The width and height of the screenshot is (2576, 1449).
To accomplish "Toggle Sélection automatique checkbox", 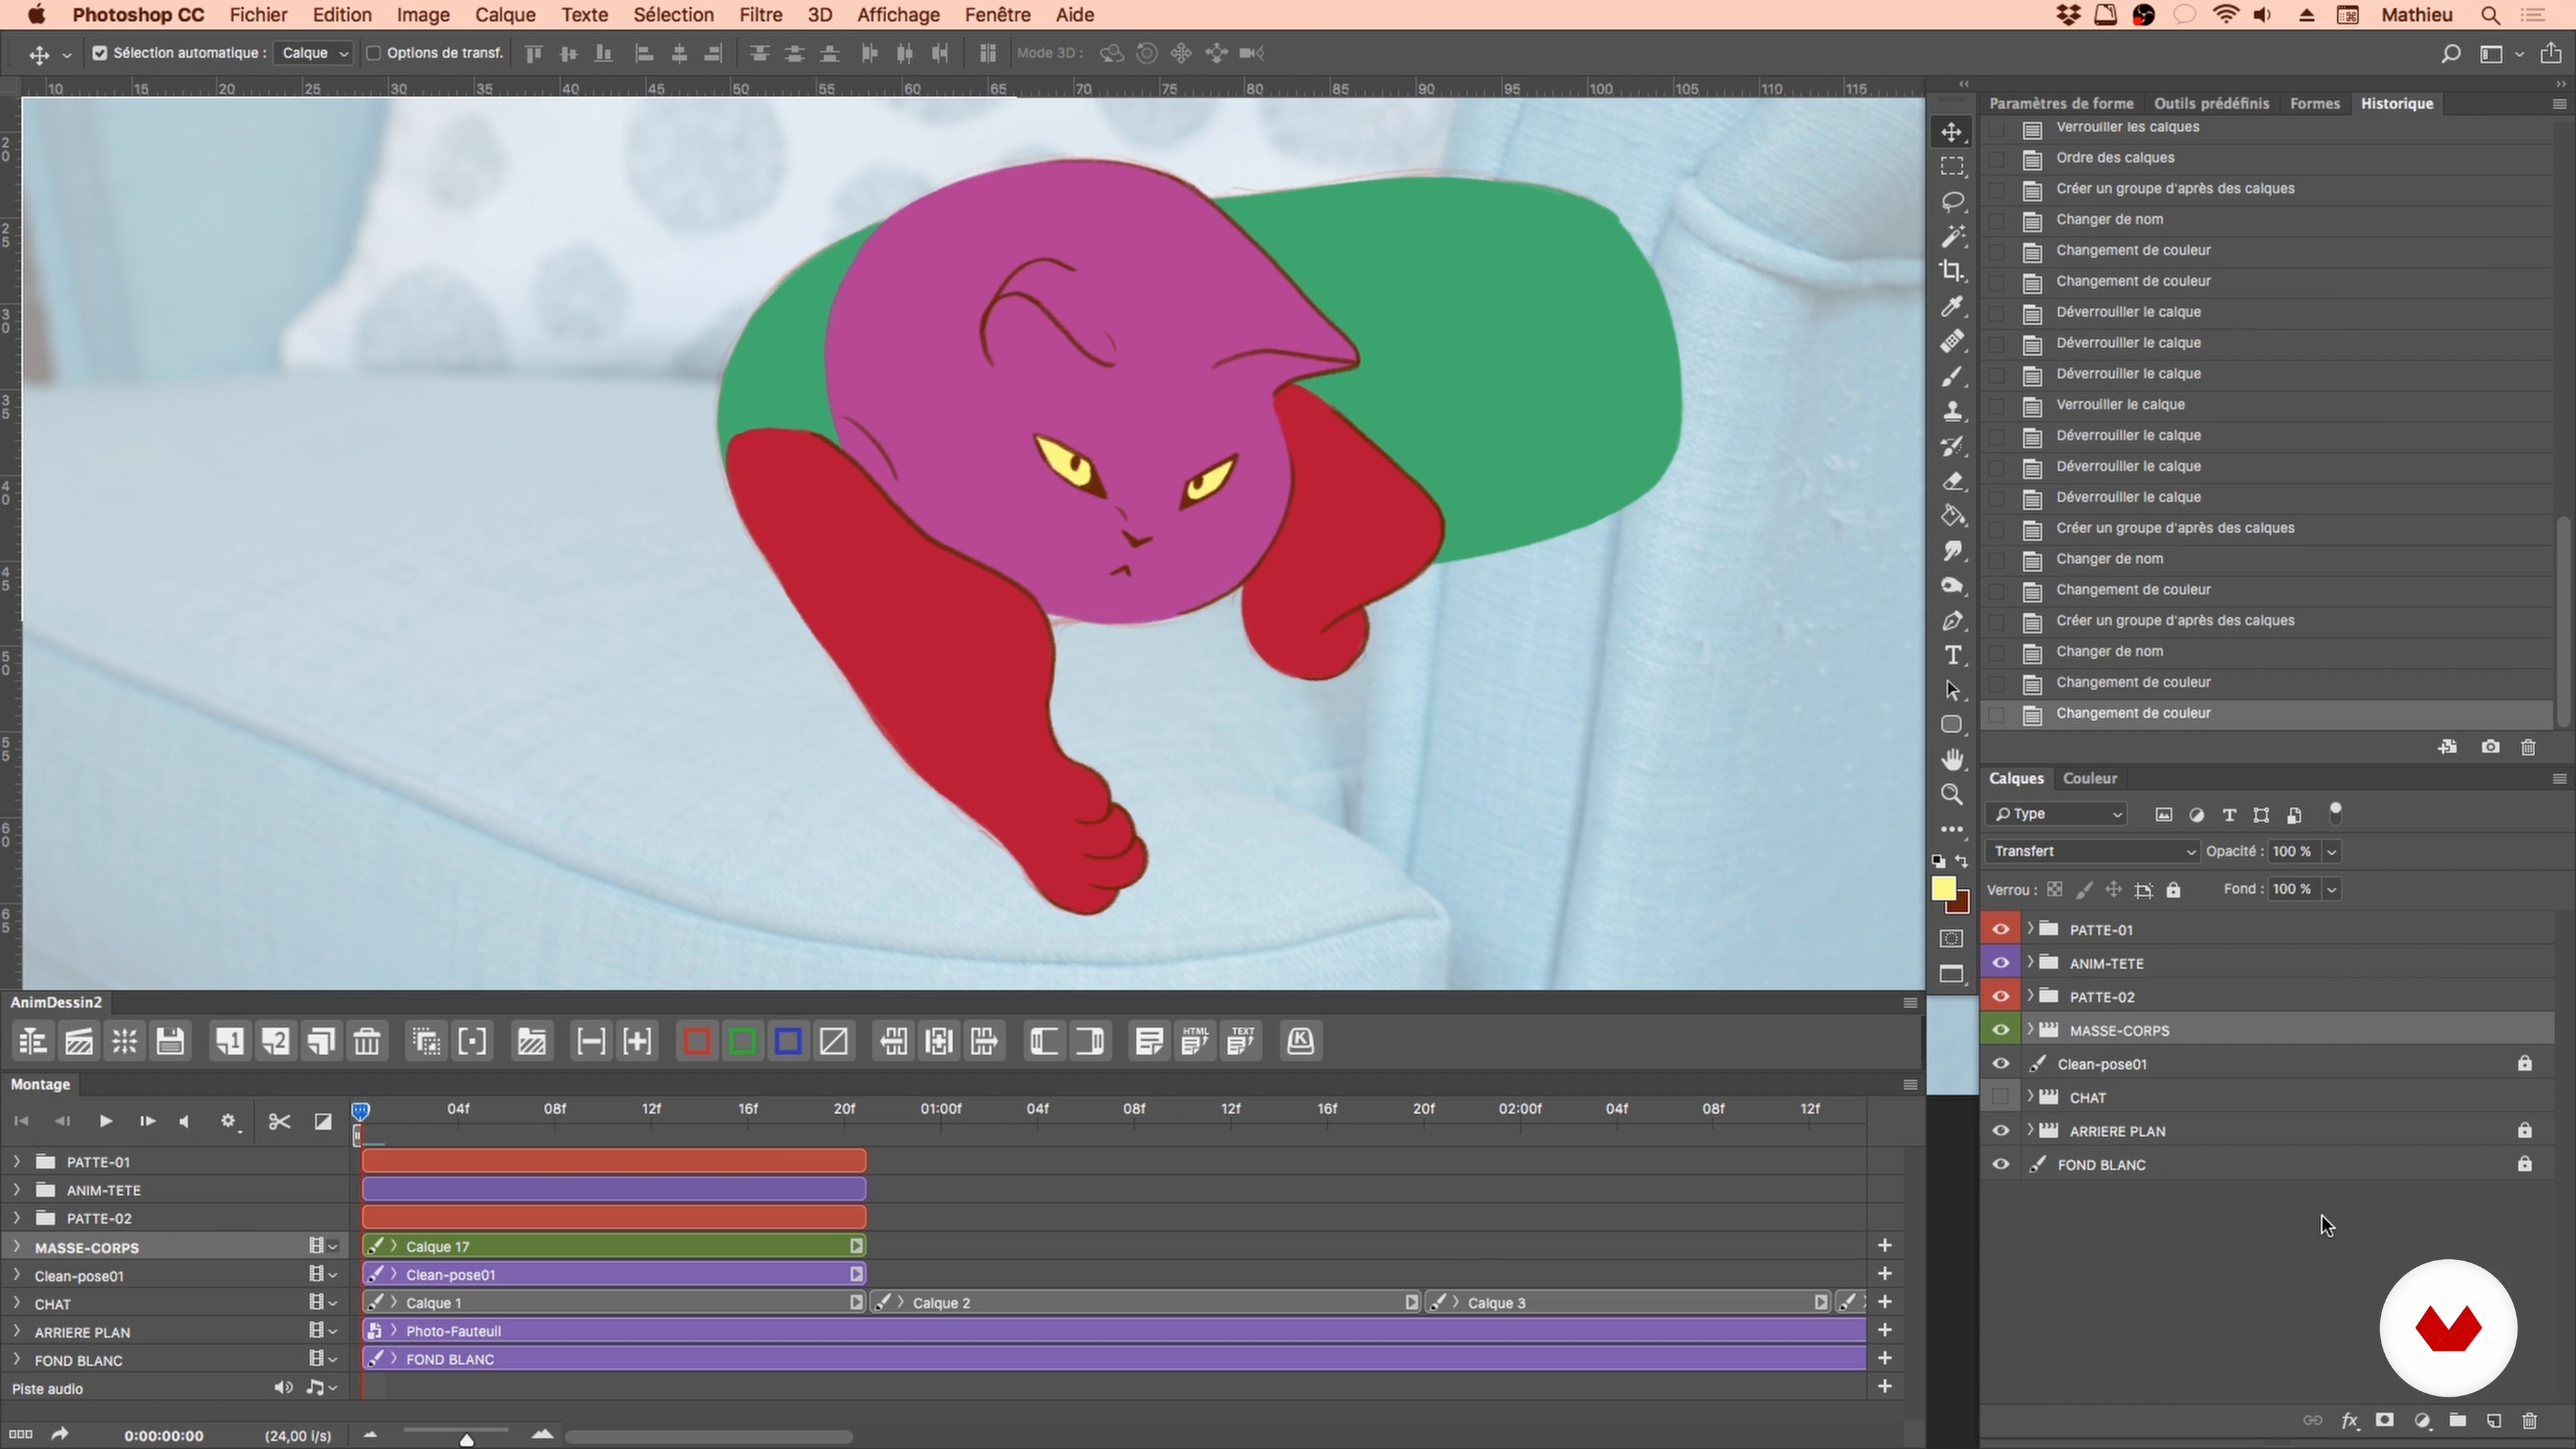I will click(x=100, y=53).
